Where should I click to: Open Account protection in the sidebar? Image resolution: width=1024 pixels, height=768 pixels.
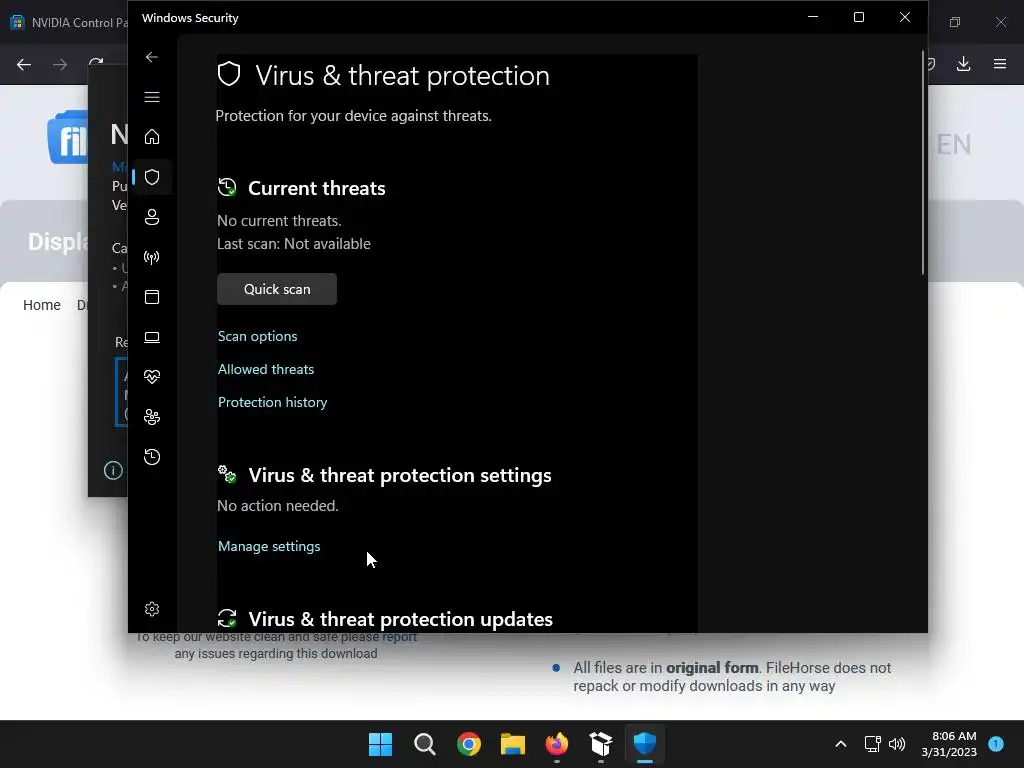152,217
